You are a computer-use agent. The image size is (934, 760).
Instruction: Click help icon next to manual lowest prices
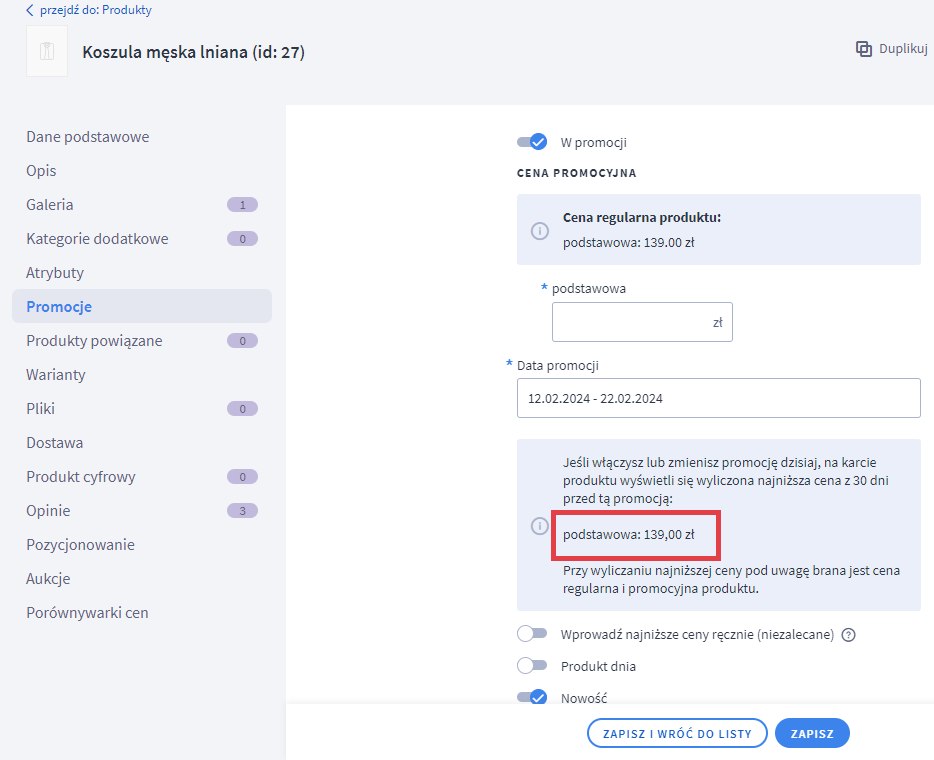pos(849,634)
